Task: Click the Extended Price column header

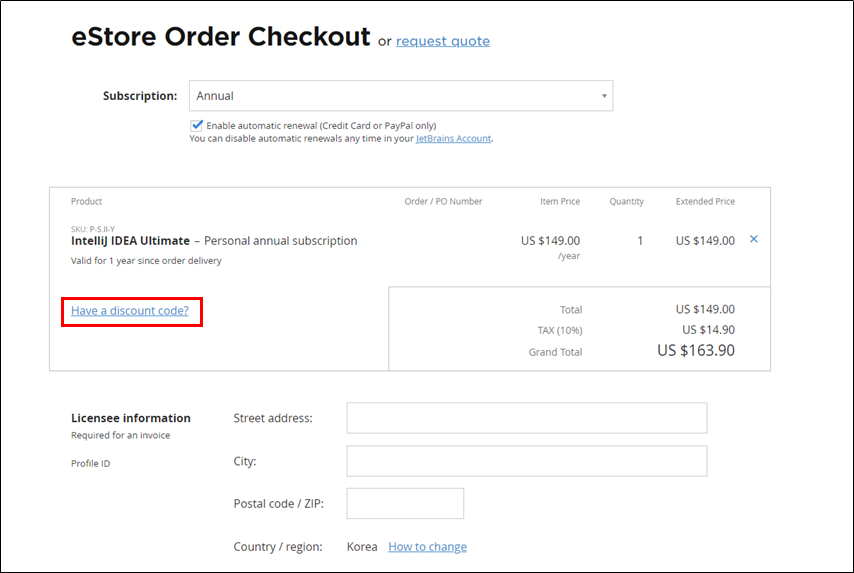Action: coord(705,202)
